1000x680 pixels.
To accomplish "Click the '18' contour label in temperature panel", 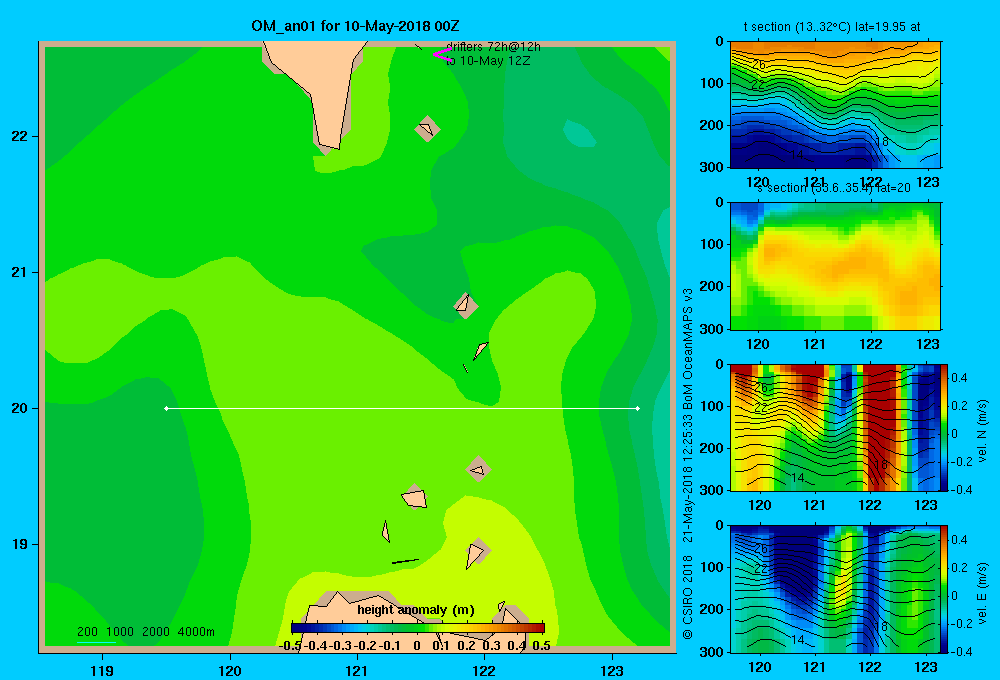I will [x=882, y=142].
